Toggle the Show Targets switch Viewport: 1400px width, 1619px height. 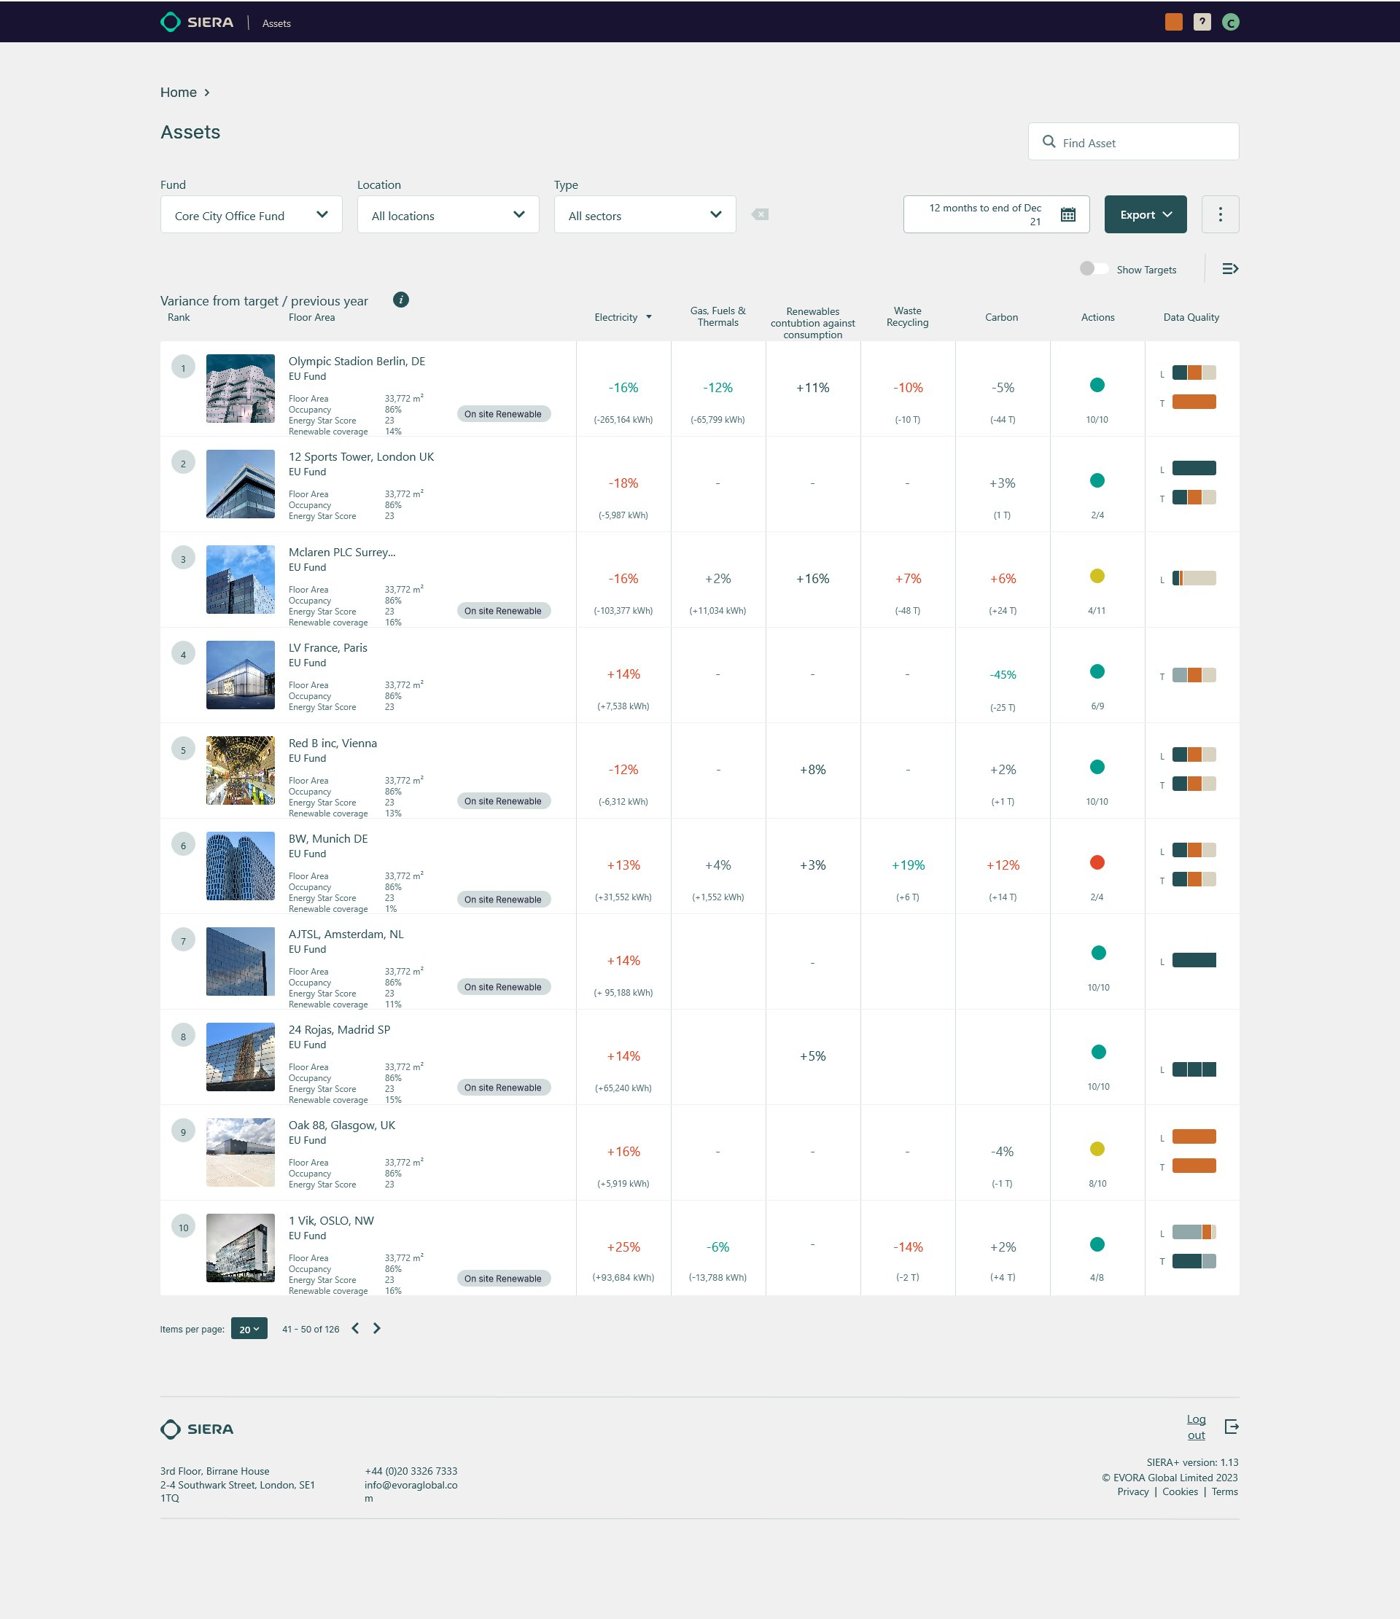click(x=1093, y=269)
